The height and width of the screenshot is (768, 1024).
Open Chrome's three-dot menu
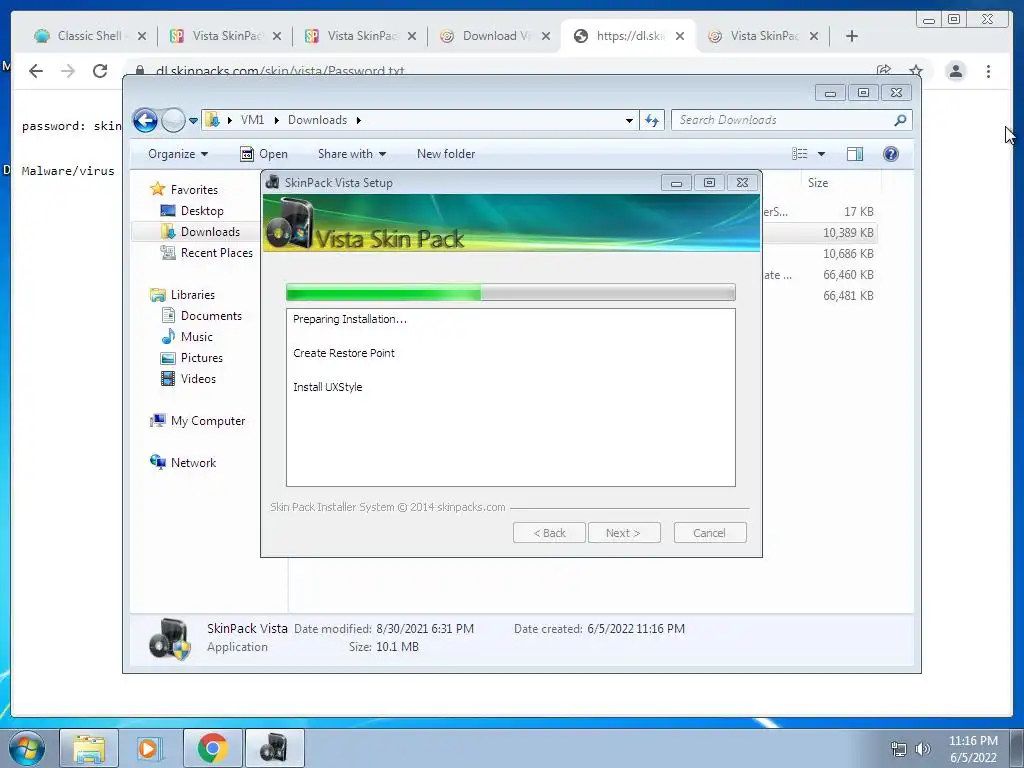tap(988, 71)
